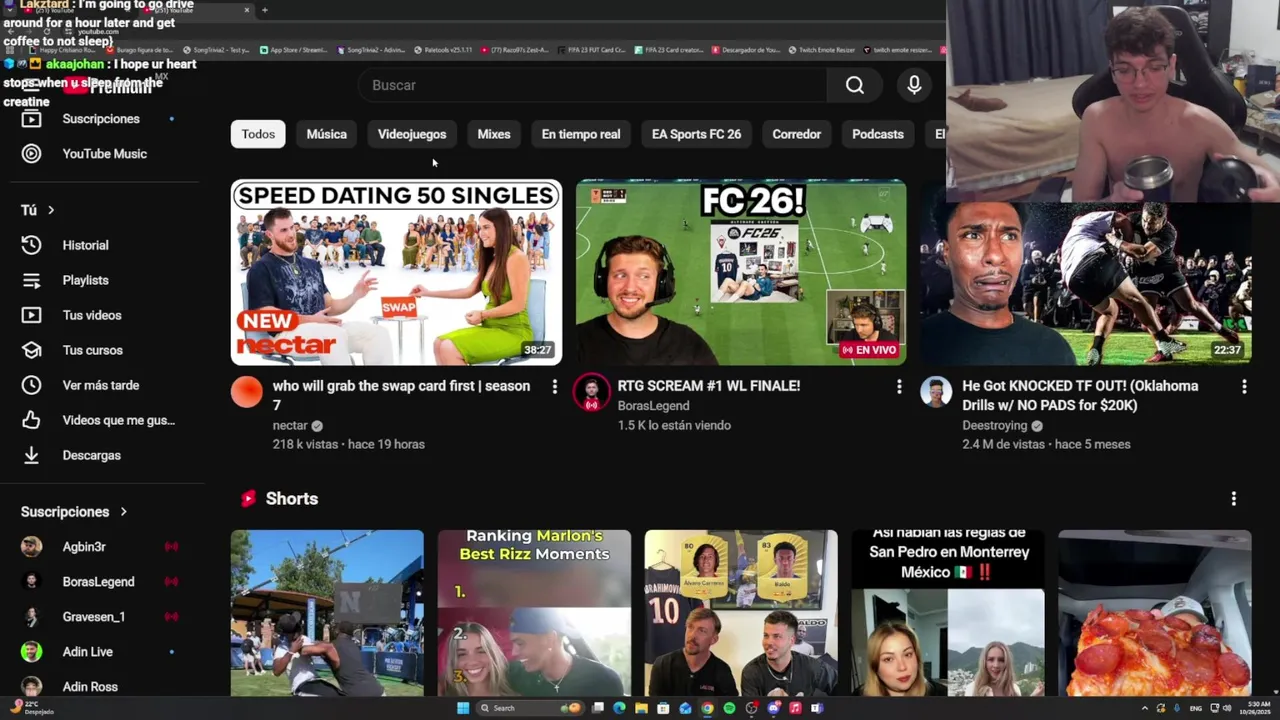This screenshot has height=720, width=1280.
Task: Open BorasLegend channel in subscriptions list
Action: [100, 582]
